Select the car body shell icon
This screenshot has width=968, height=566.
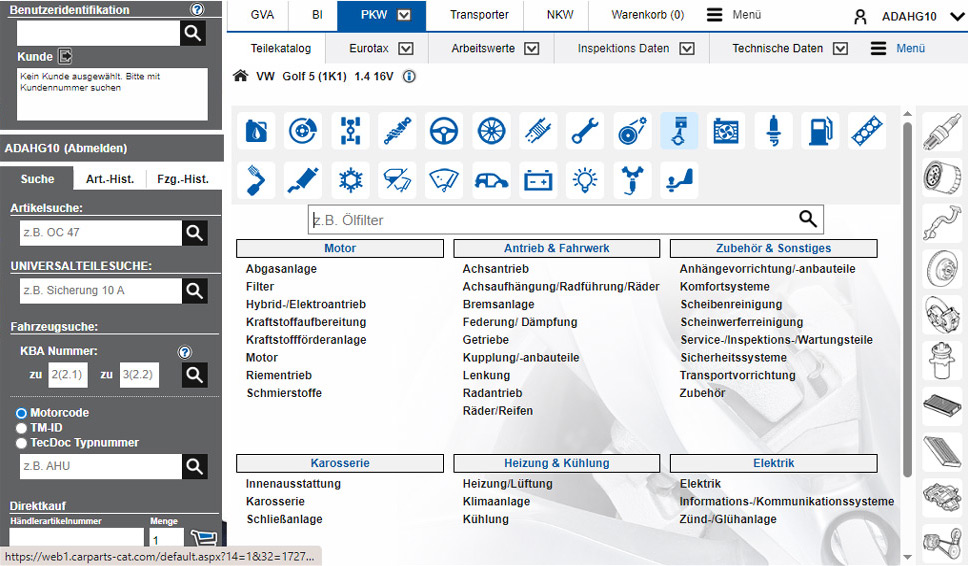[x=491, y=180]
